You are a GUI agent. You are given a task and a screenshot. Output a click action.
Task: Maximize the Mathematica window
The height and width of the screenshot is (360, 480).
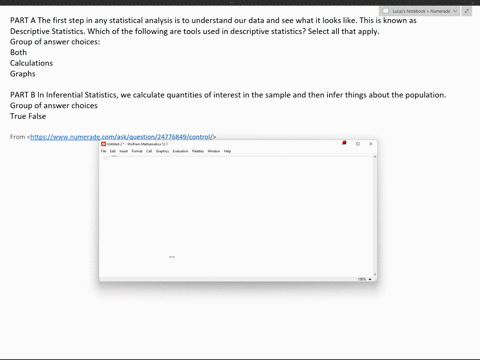pos(358,144)
